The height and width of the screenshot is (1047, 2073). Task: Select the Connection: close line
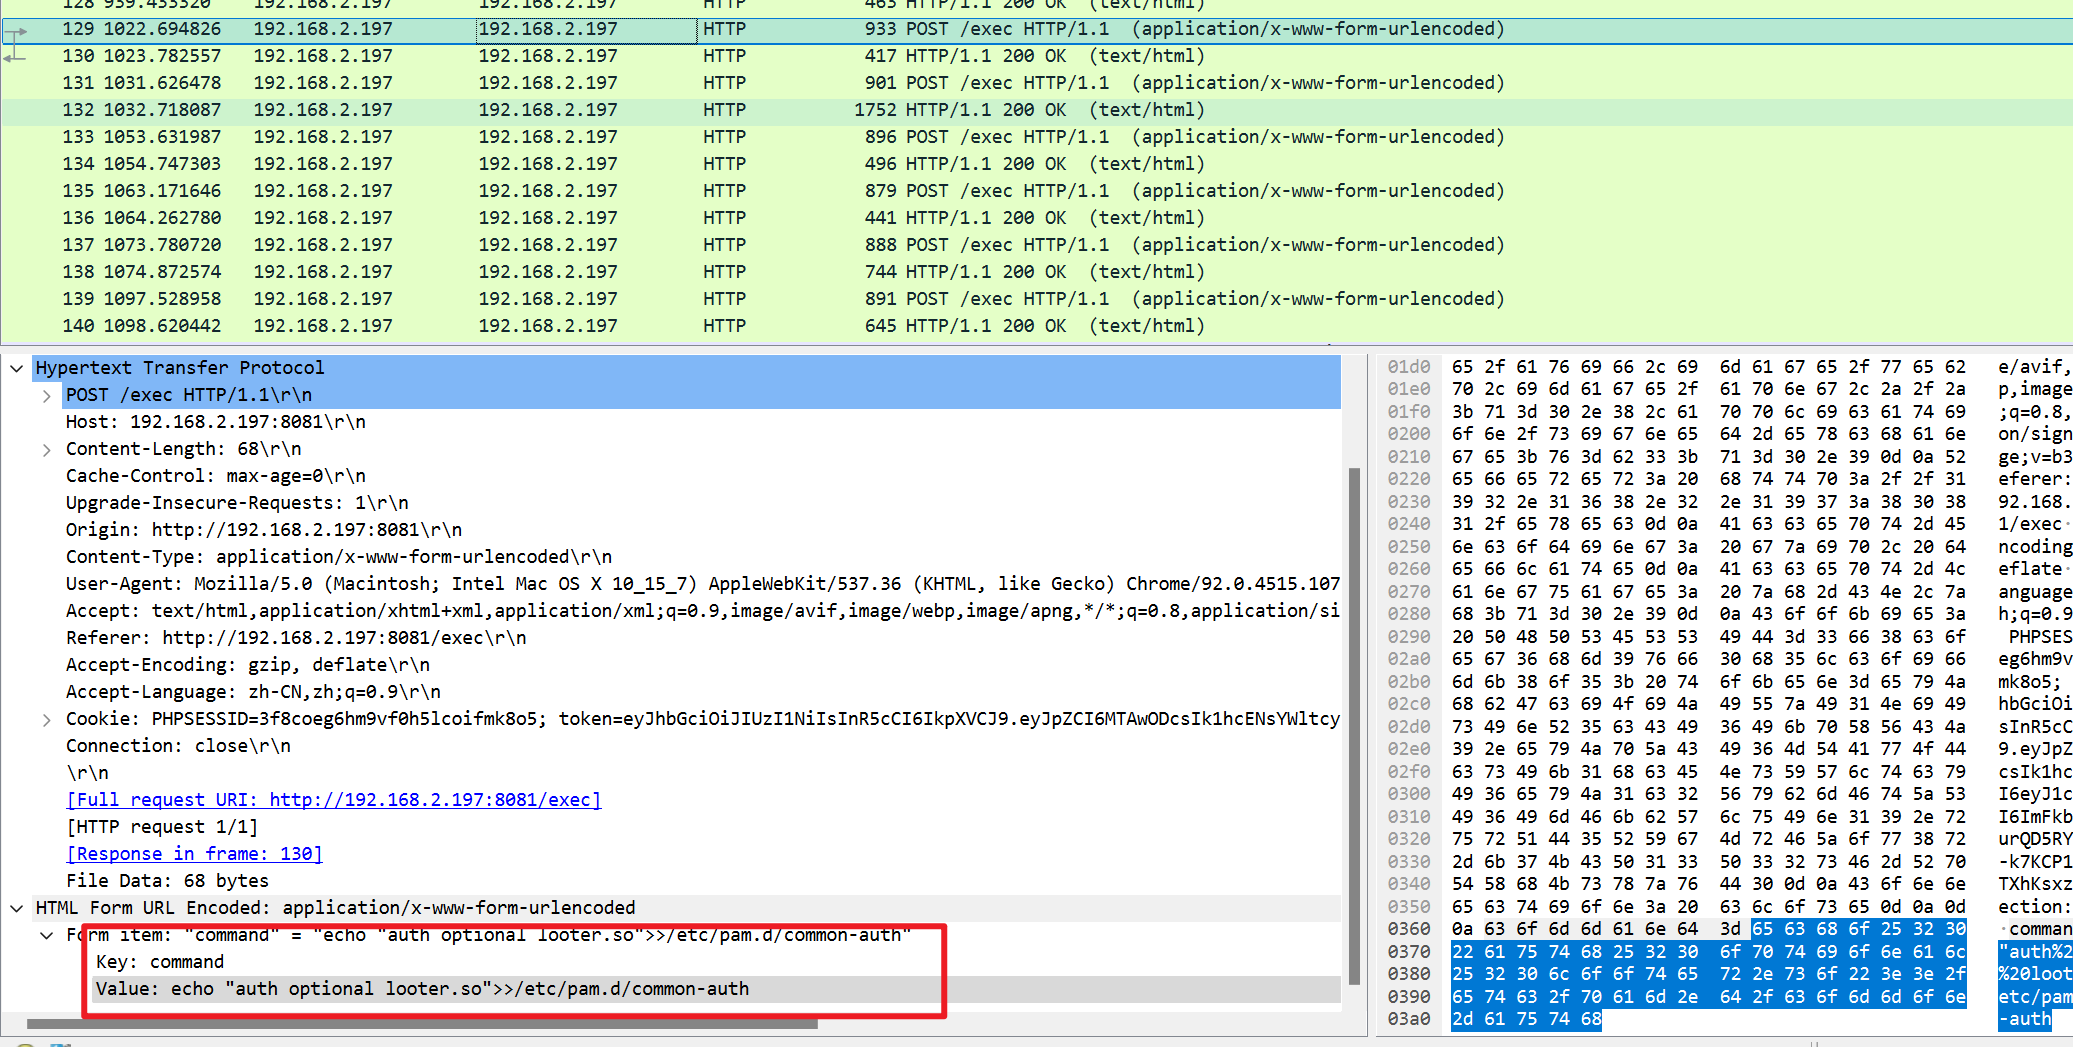pyautogui.click(x=178, y=746)
